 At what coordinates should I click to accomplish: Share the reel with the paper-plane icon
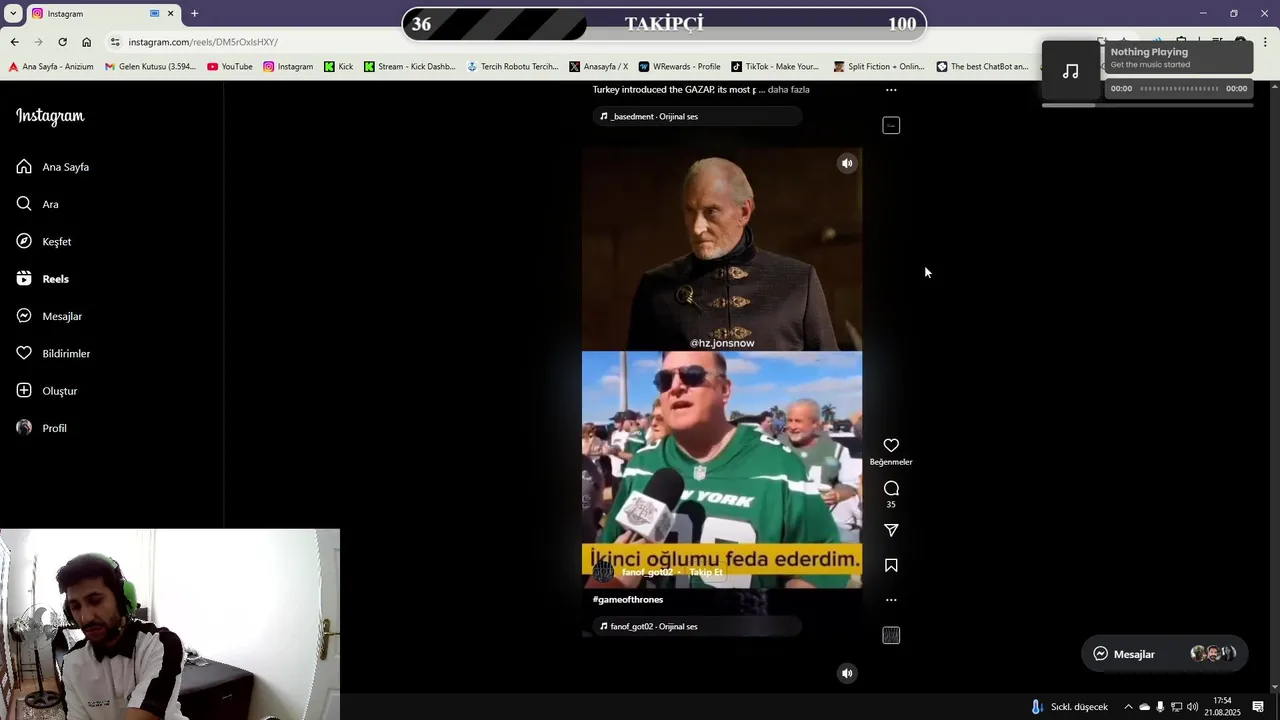(891, 530)
